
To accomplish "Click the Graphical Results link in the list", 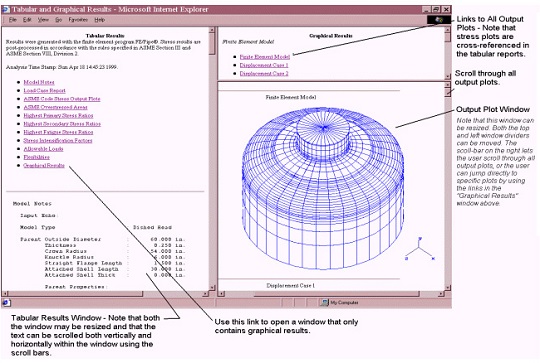I will tap(44, 166).
